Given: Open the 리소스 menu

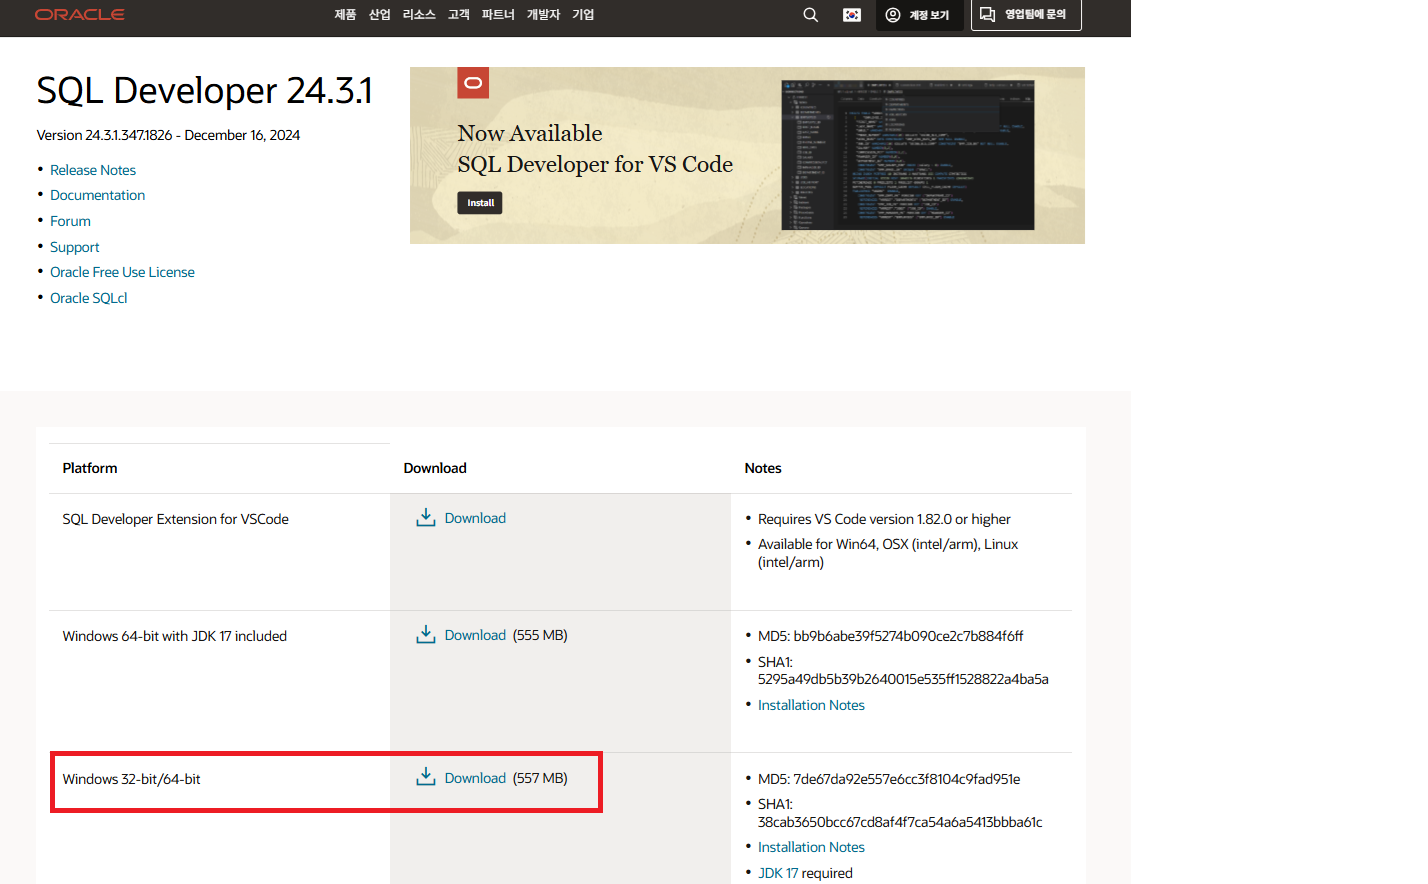Looking at the screenshot, I should pyautogui.click(x=419, y=15).
